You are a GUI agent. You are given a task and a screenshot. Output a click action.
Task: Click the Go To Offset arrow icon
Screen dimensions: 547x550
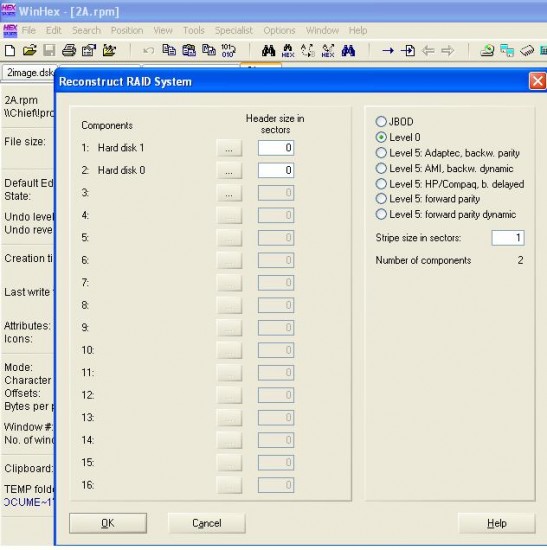pos(388,51)
